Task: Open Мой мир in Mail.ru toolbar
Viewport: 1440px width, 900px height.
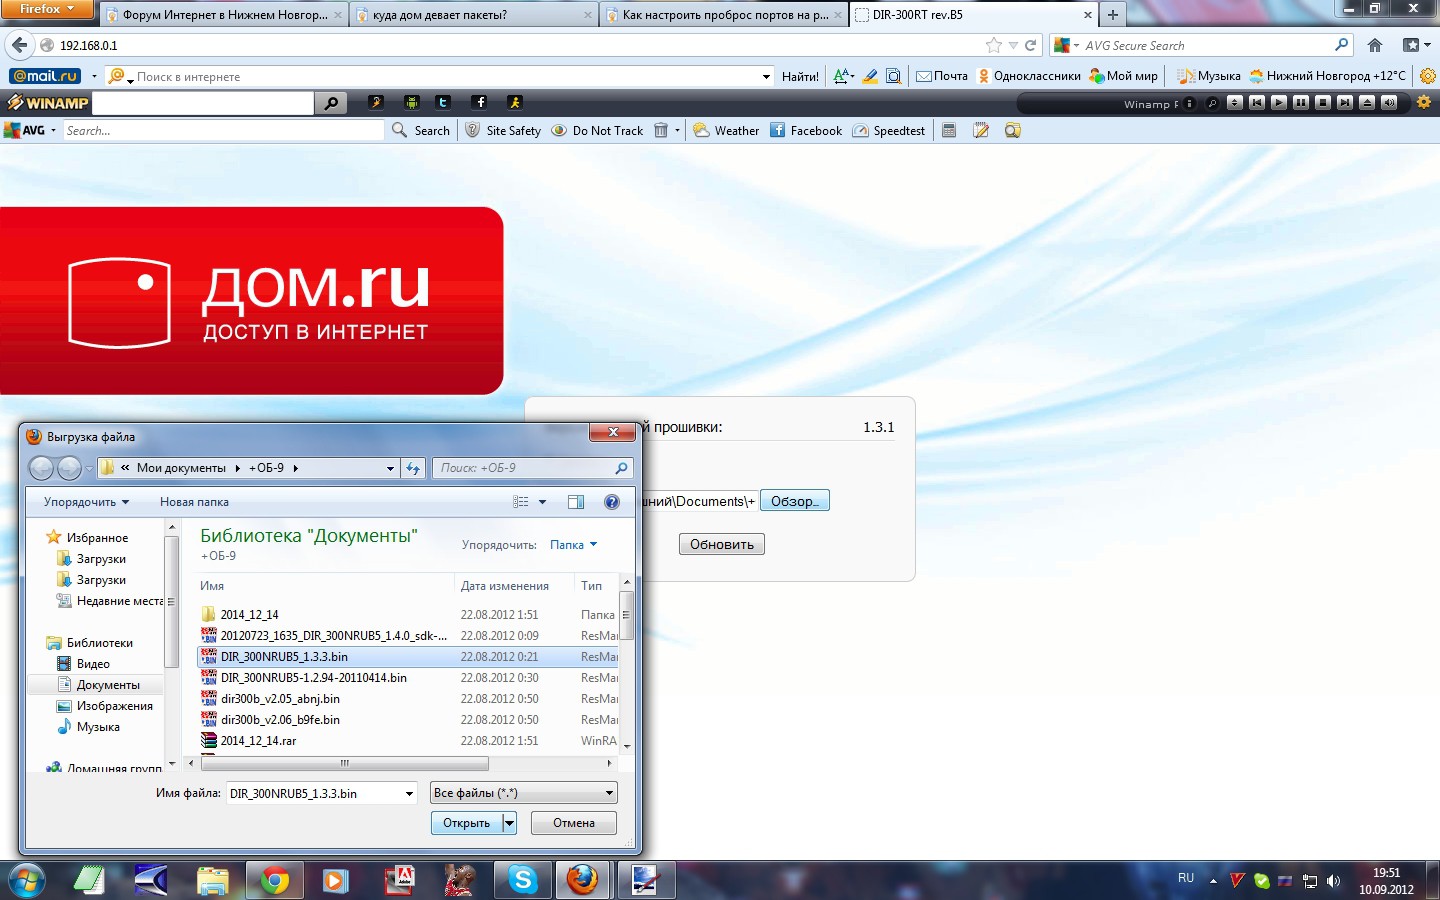Action: pos(1123,76)
